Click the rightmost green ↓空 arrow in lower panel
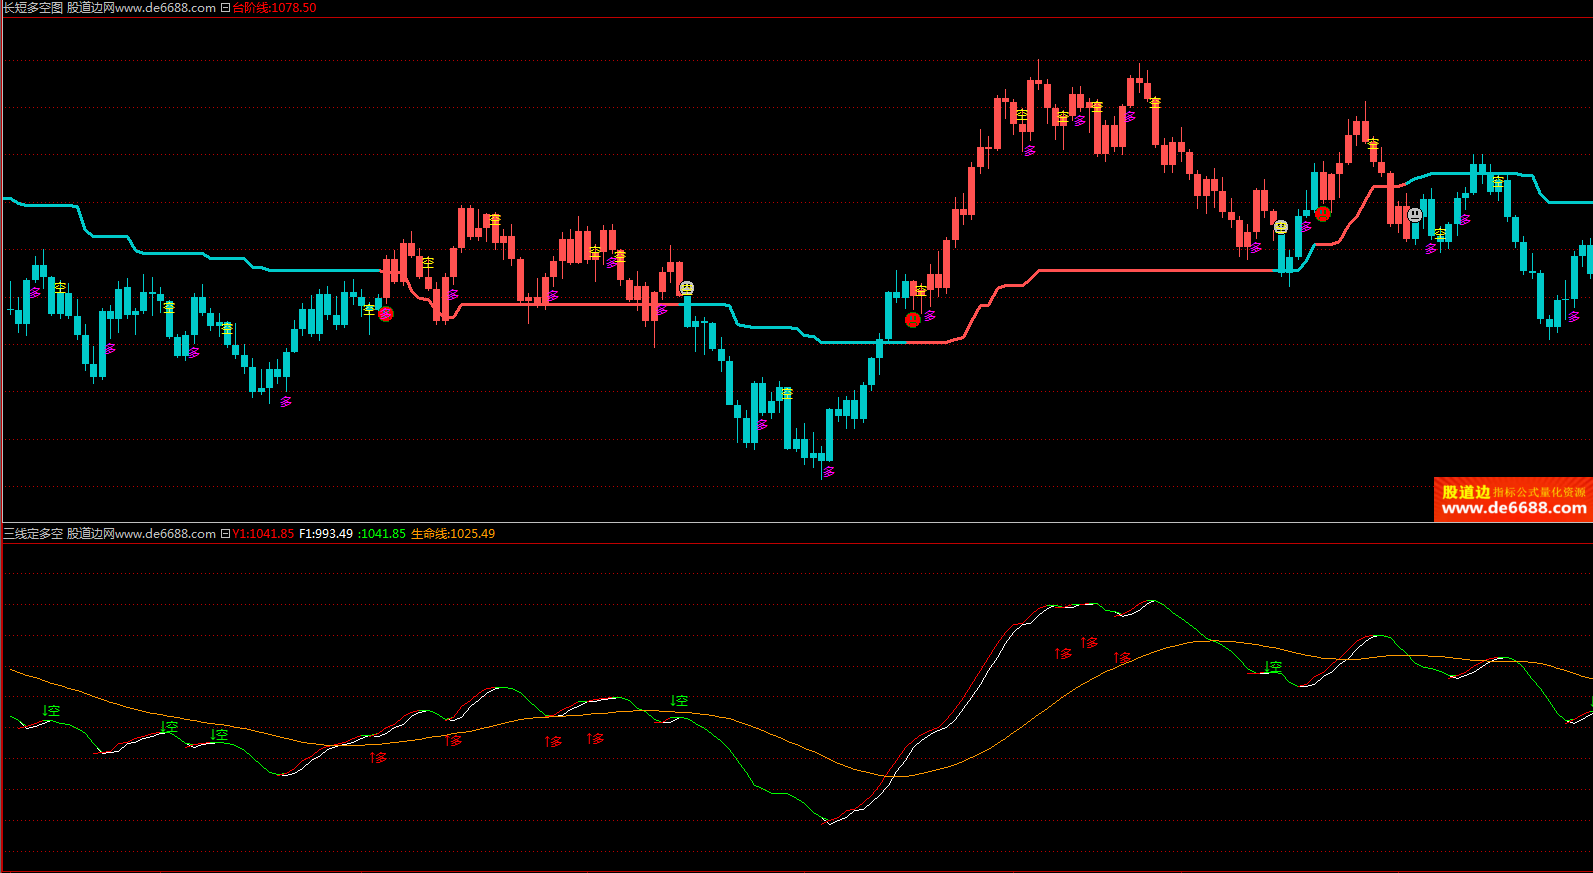Image resolution: width=1593 pixels, height=873 pixels. click(x=1272, y=667)
